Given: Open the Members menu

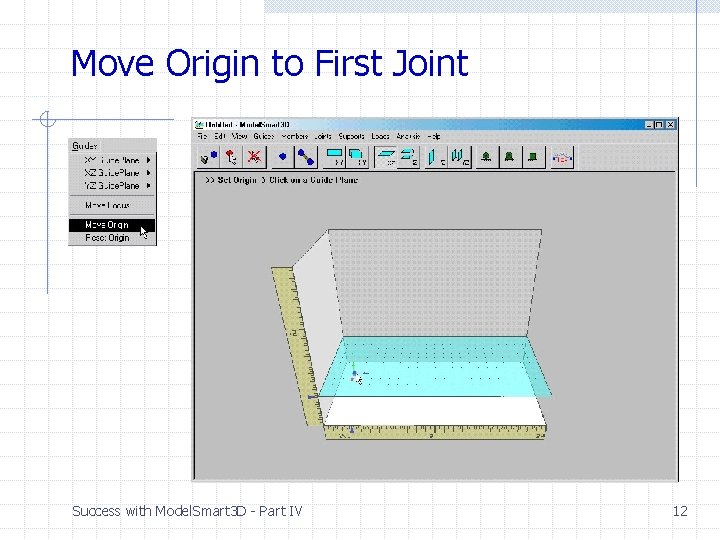Looking at the screenshot, I should pos(295,136).
